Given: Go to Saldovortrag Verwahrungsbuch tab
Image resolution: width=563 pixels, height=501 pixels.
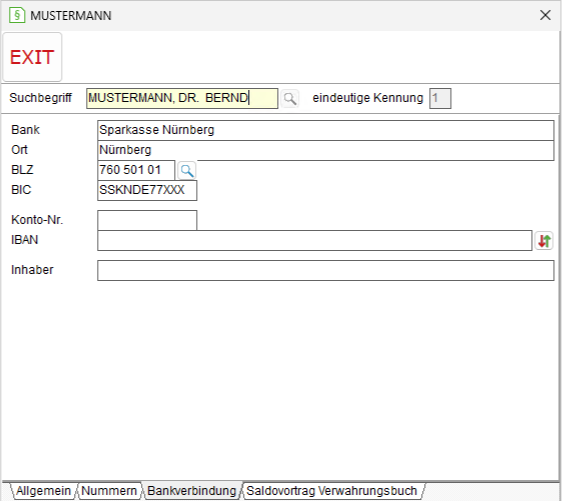Looking at the screenshot, I should pos(332,491).
